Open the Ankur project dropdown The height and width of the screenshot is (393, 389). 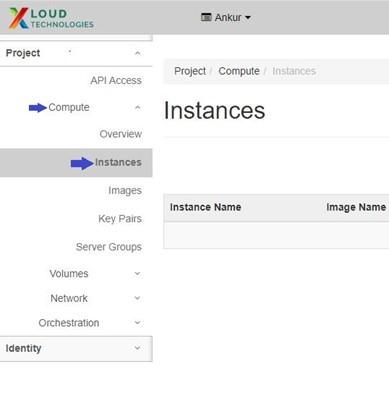click(x=226, y=17)
